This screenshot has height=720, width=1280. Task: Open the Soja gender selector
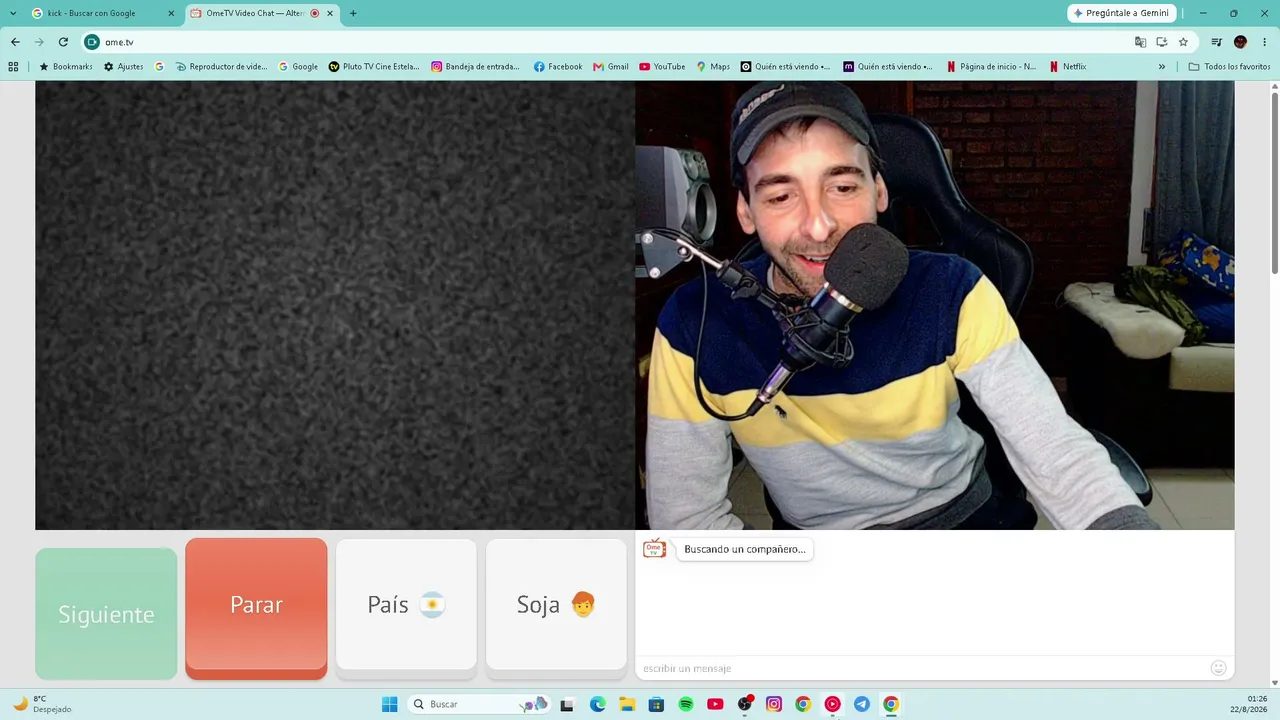(556, 604)
